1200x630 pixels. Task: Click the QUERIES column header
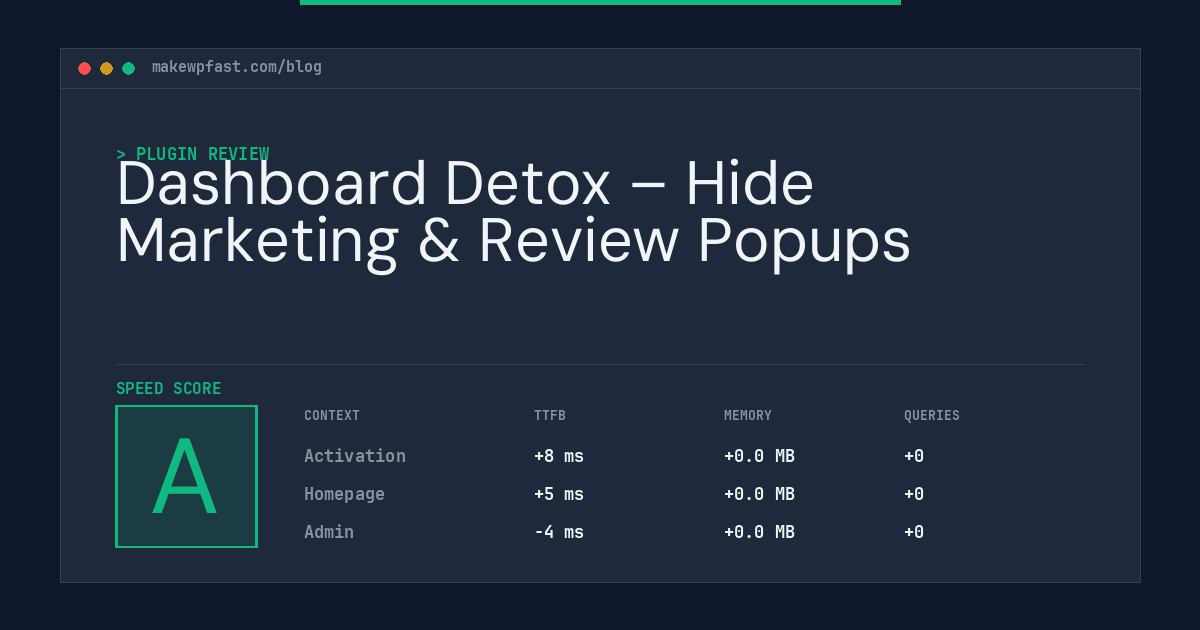coord(932,416)
